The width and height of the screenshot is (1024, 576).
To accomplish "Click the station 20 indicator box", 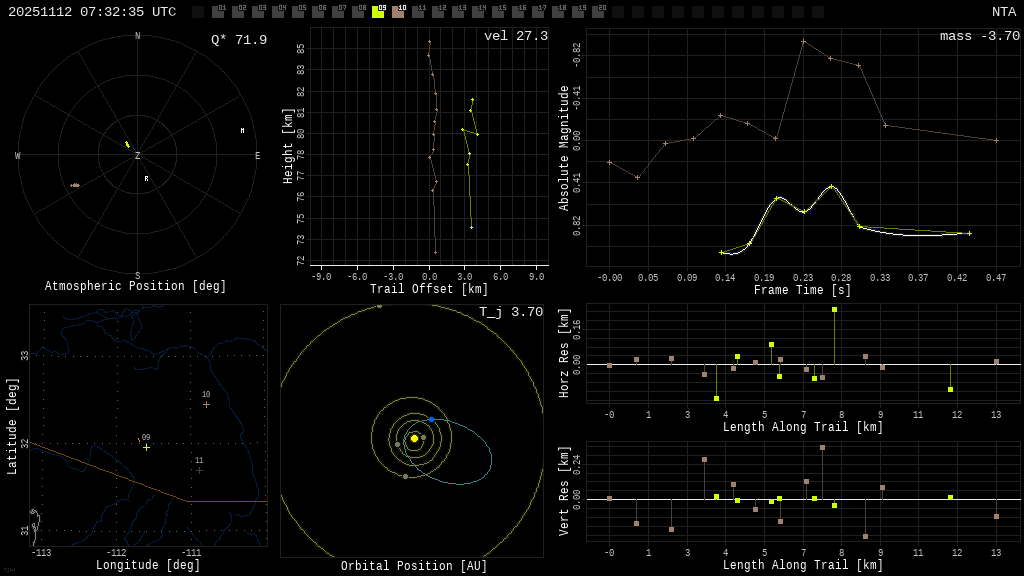I will pos(598,12).
